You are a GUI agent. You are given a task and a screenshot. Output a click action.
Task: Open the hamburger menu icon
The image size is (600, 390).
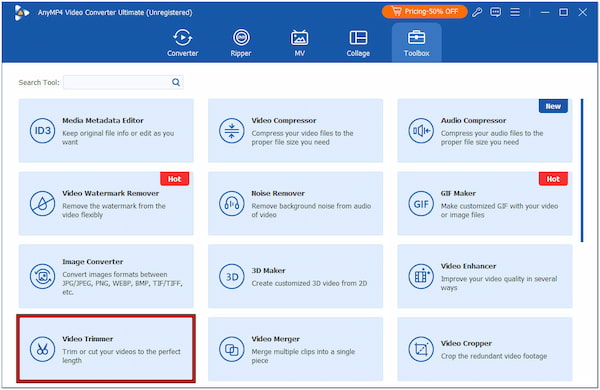(x=515, y=12)
